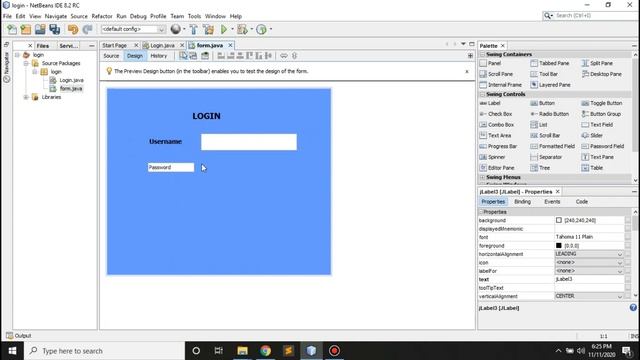
Task: Pick the Tabbed Pane component in Palette
Action: click(x=549, y=63)
